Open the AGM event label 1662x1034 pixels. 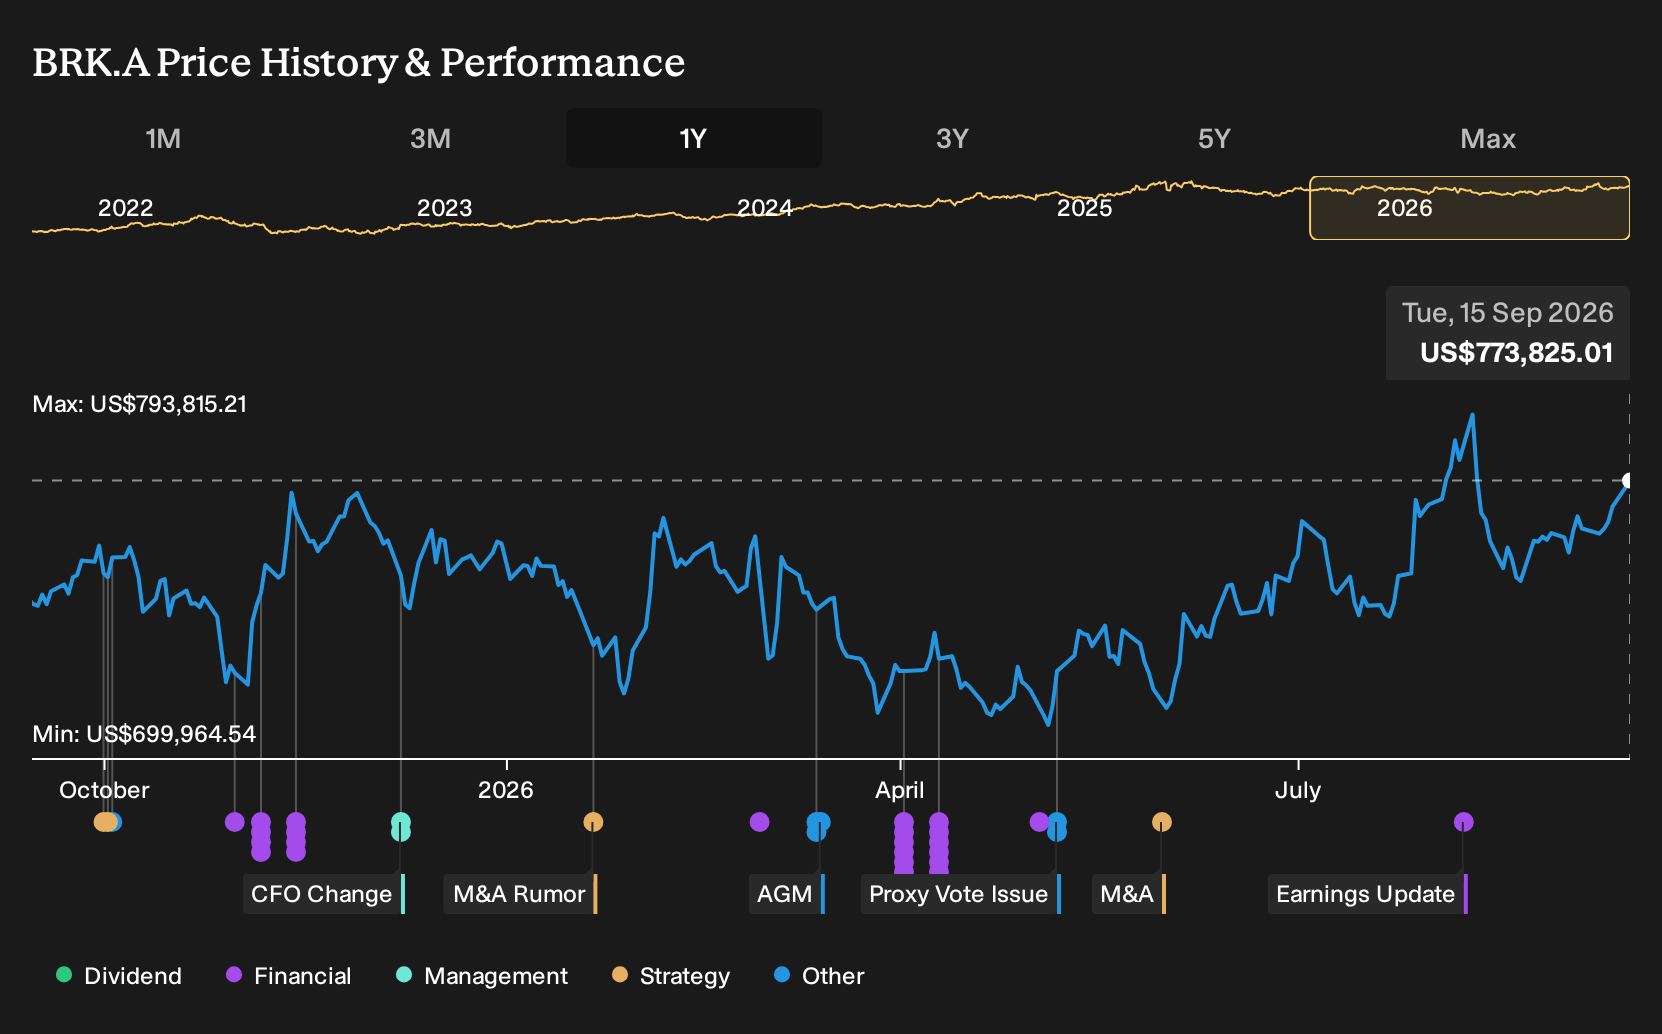pos(787,894)
